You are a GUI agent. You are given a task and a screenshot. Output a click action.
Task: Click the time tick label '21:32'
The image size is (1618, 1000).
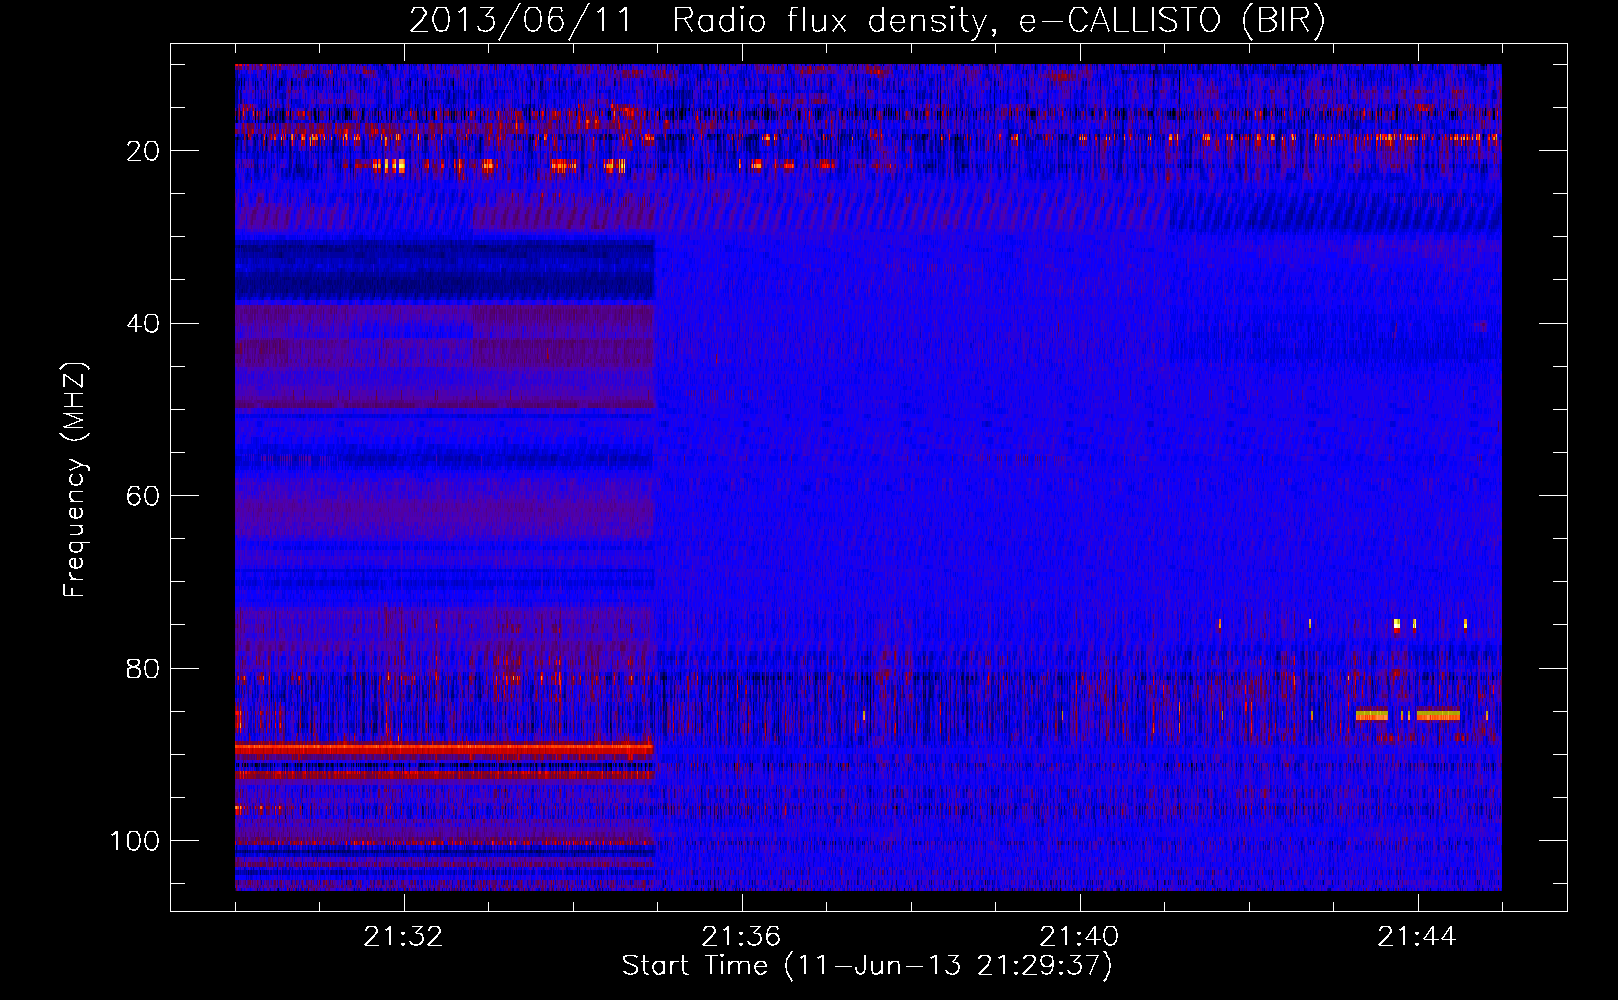[404, 937]
